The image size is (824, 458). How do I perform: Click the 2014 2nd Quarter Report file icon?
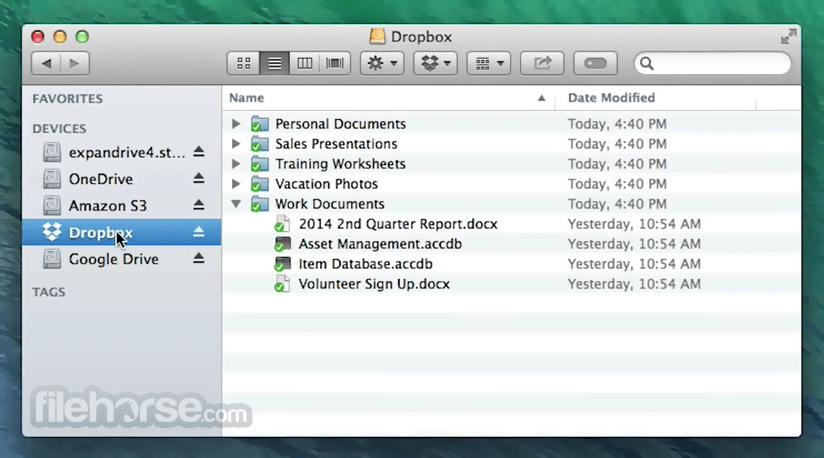point(282,224)
